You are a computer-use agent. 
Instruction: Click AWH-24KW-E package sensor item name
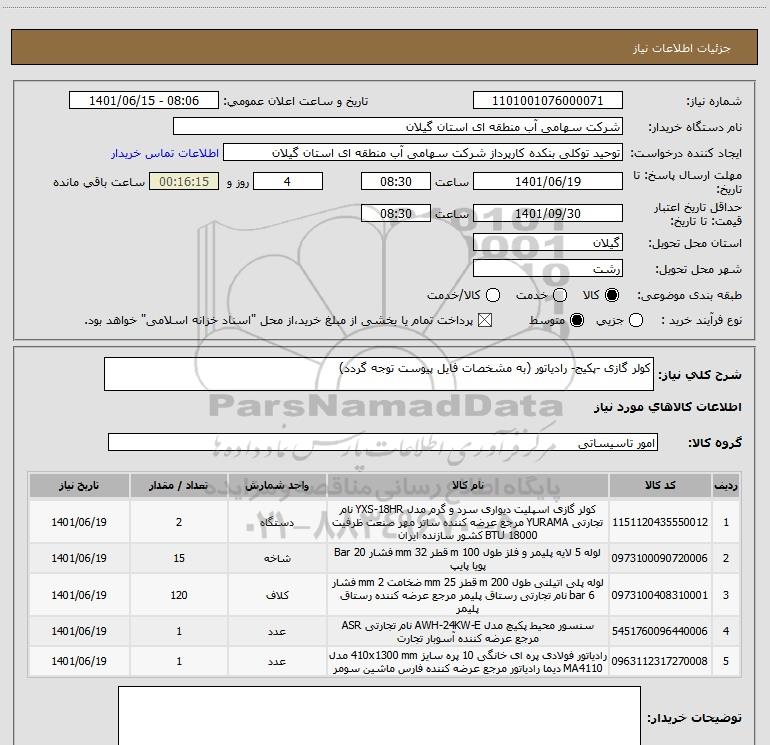468,632
